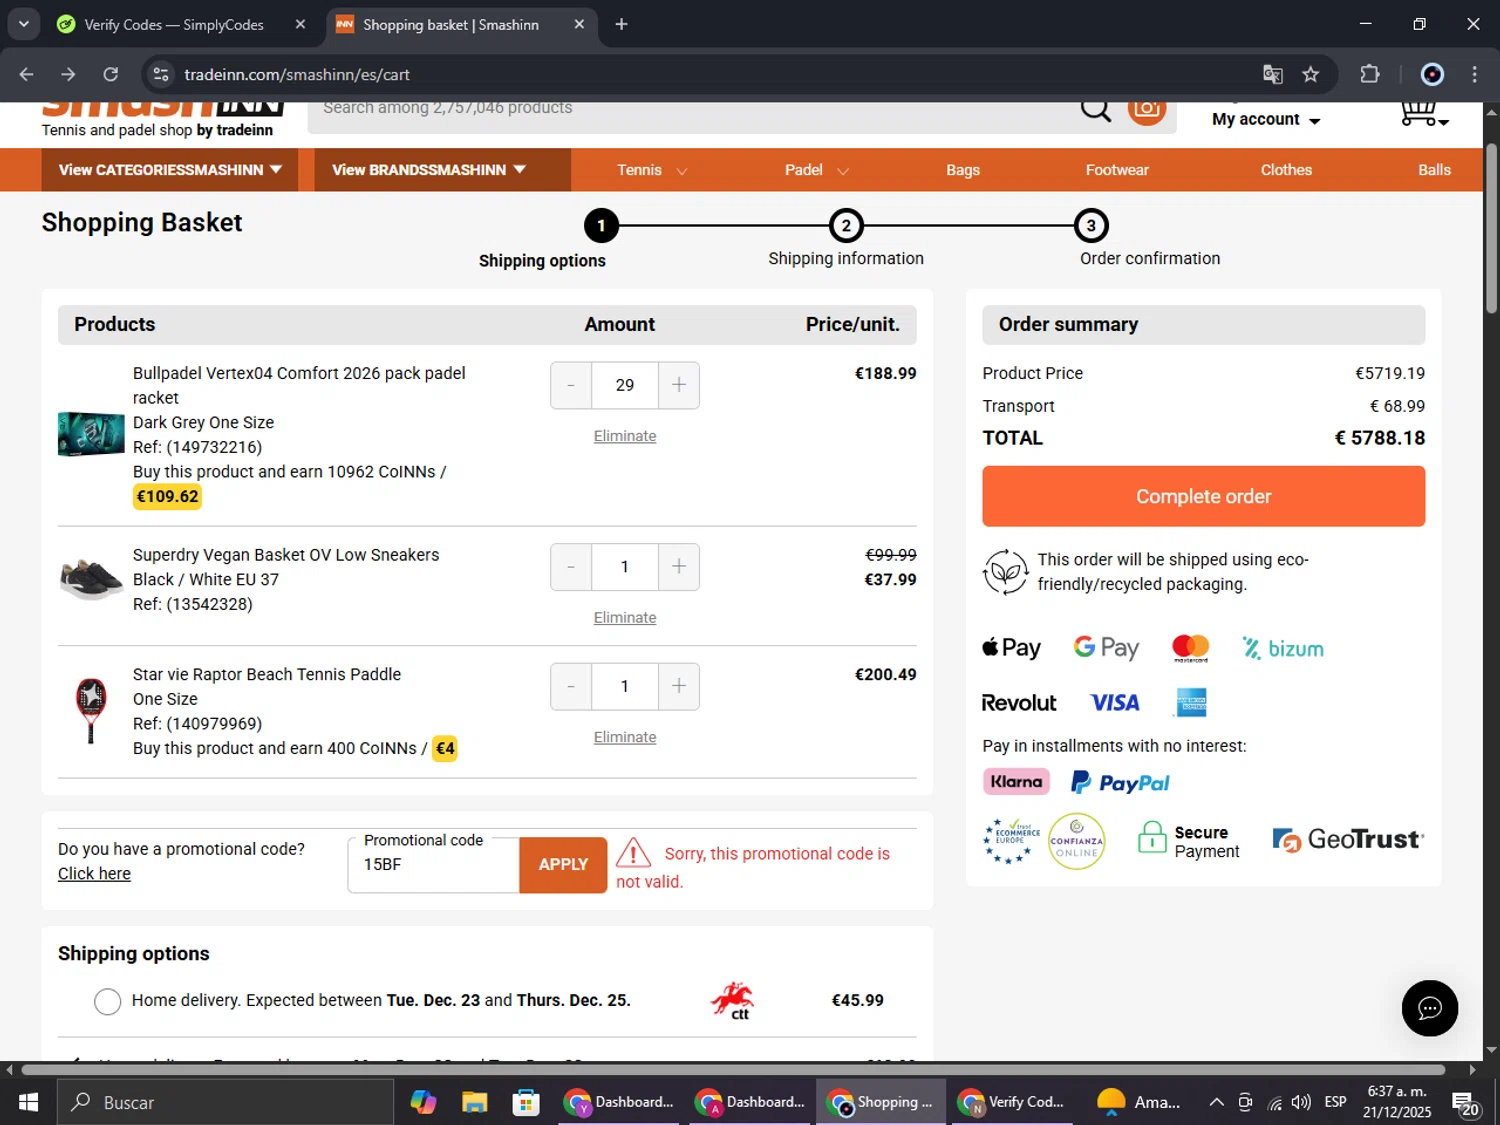1500x1125 pixels.
Task: Expand Tennis menu
Action: (652, 170)
